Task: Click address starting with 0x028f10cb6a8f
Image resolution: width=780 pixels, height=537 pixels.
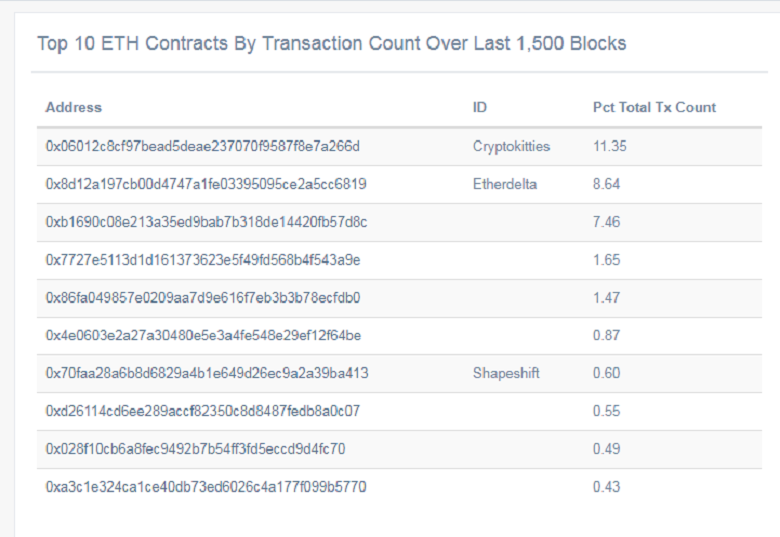Action: [x=195, y=448]
